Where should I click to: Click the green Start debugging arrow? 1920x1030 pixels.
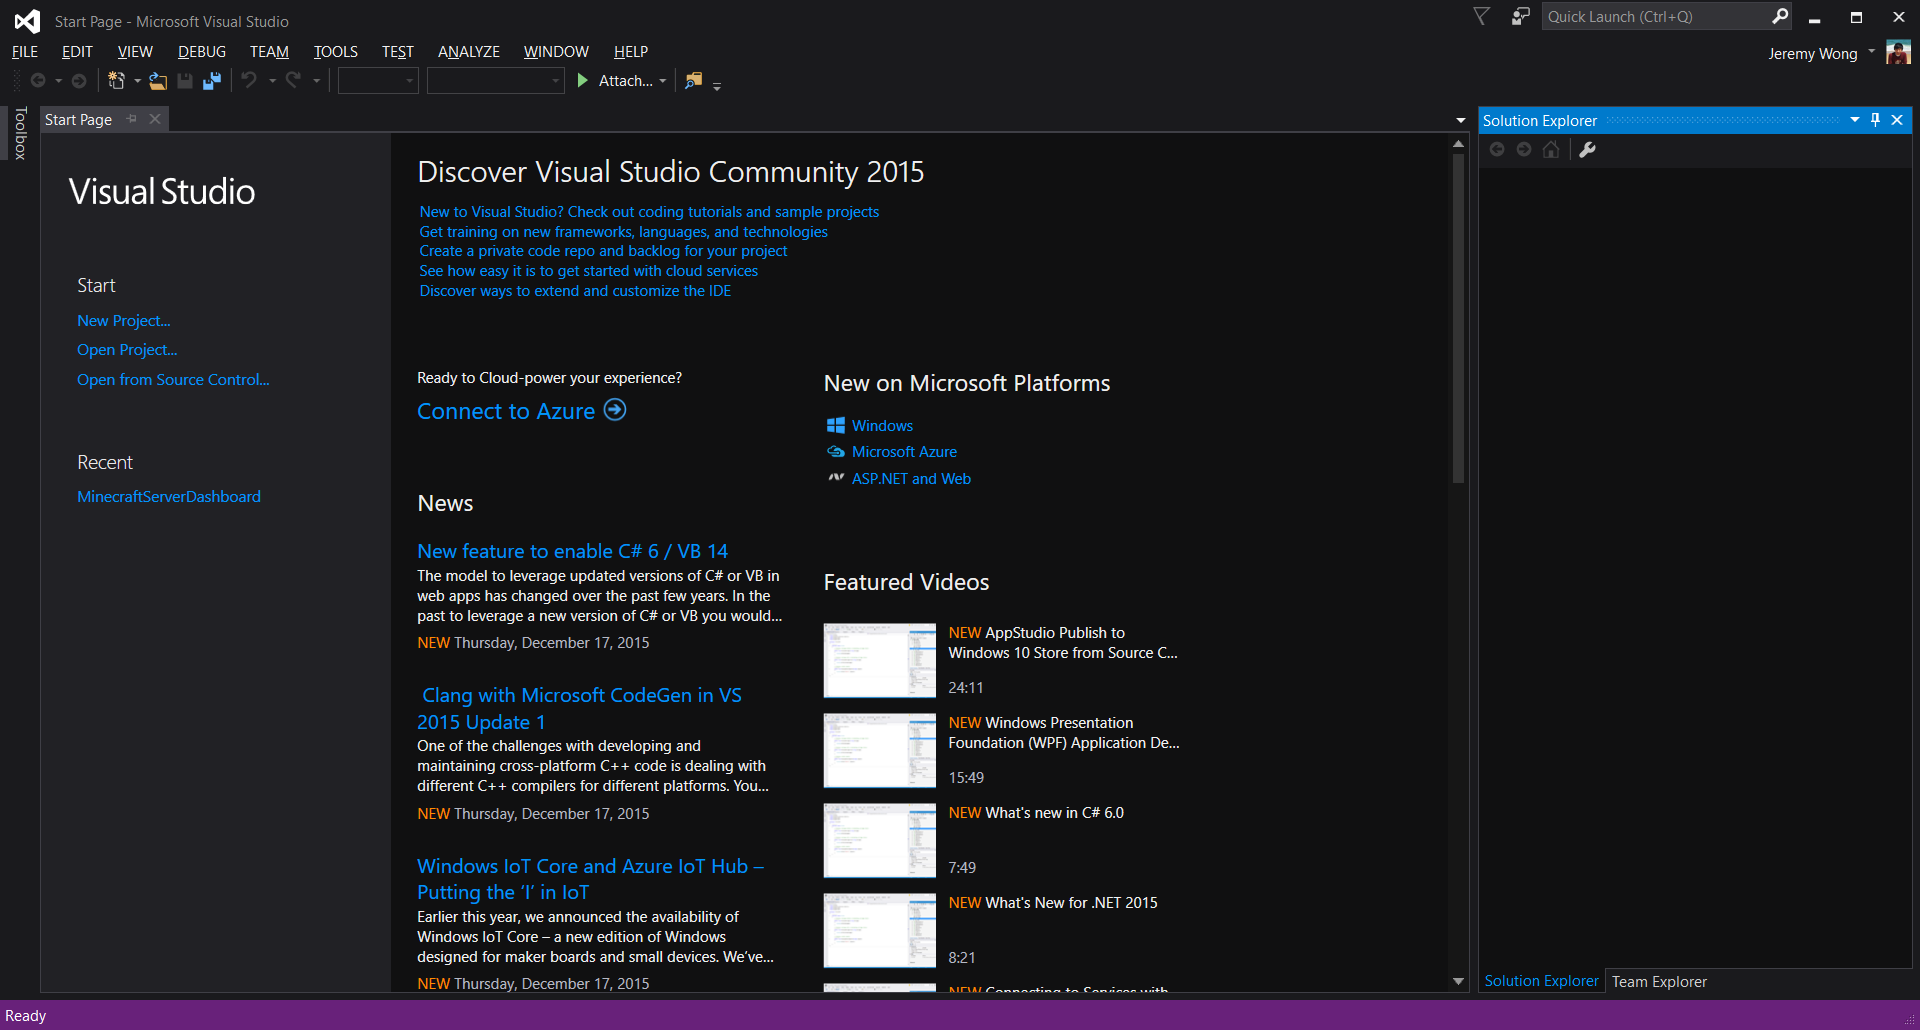point(583,81)
